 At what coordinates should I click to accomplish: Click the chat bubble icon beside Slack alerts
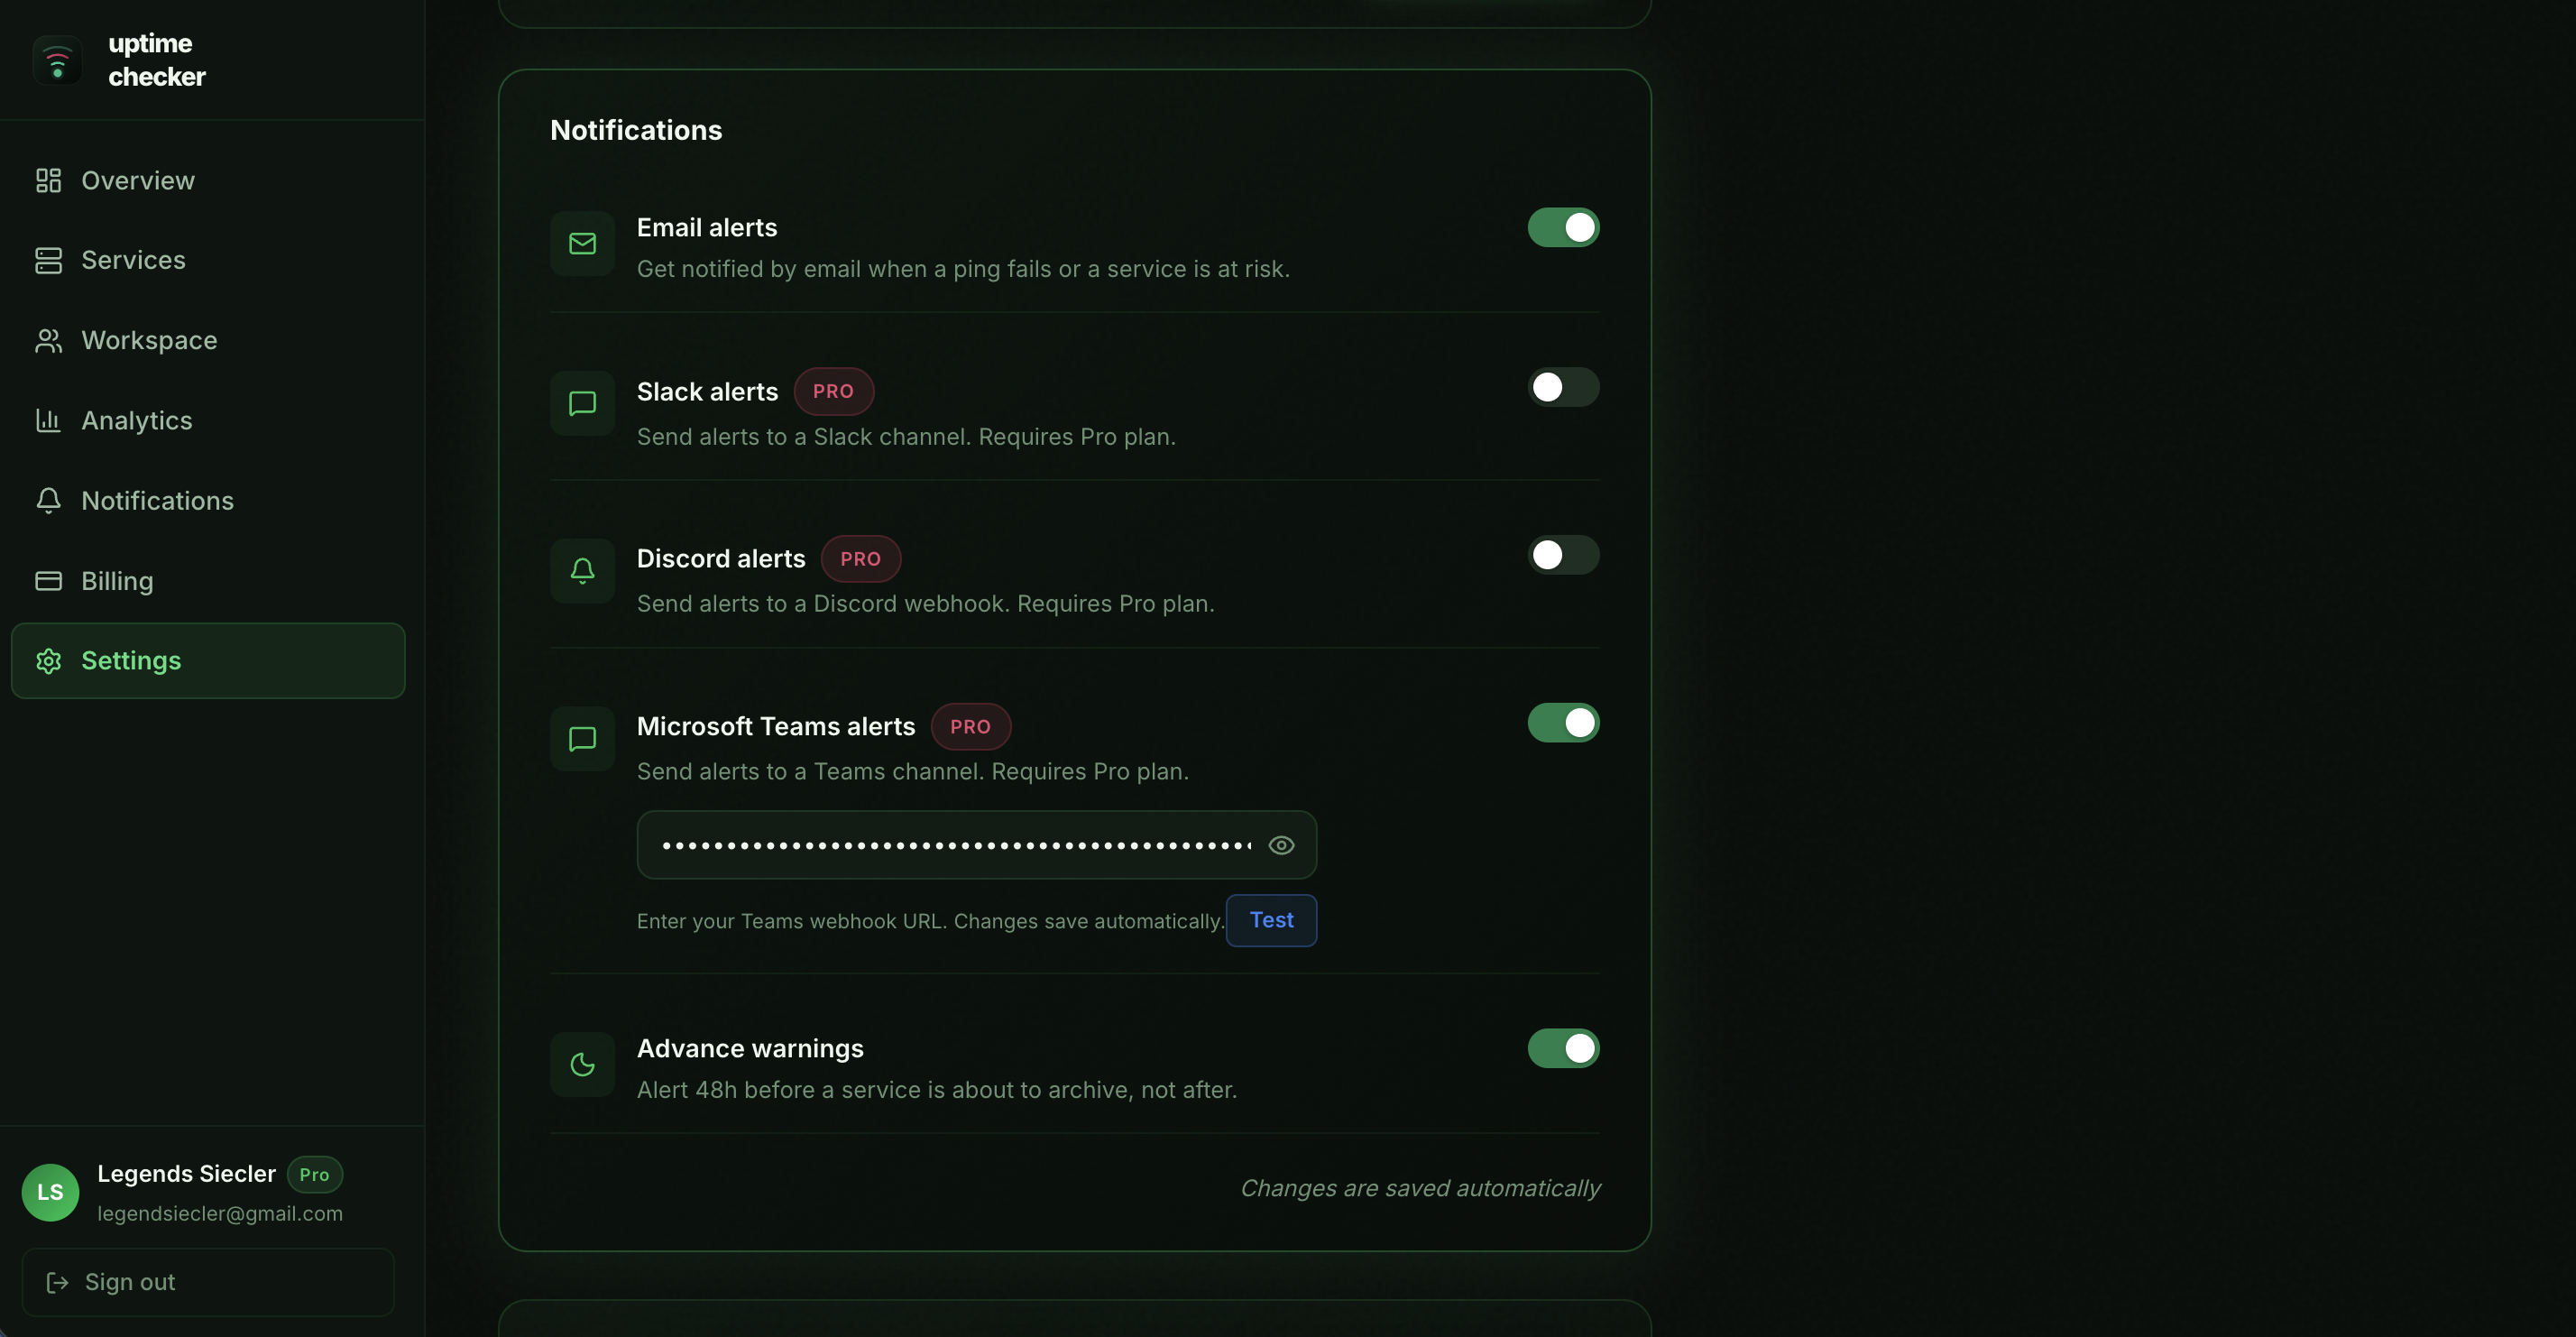coord(582,403)
